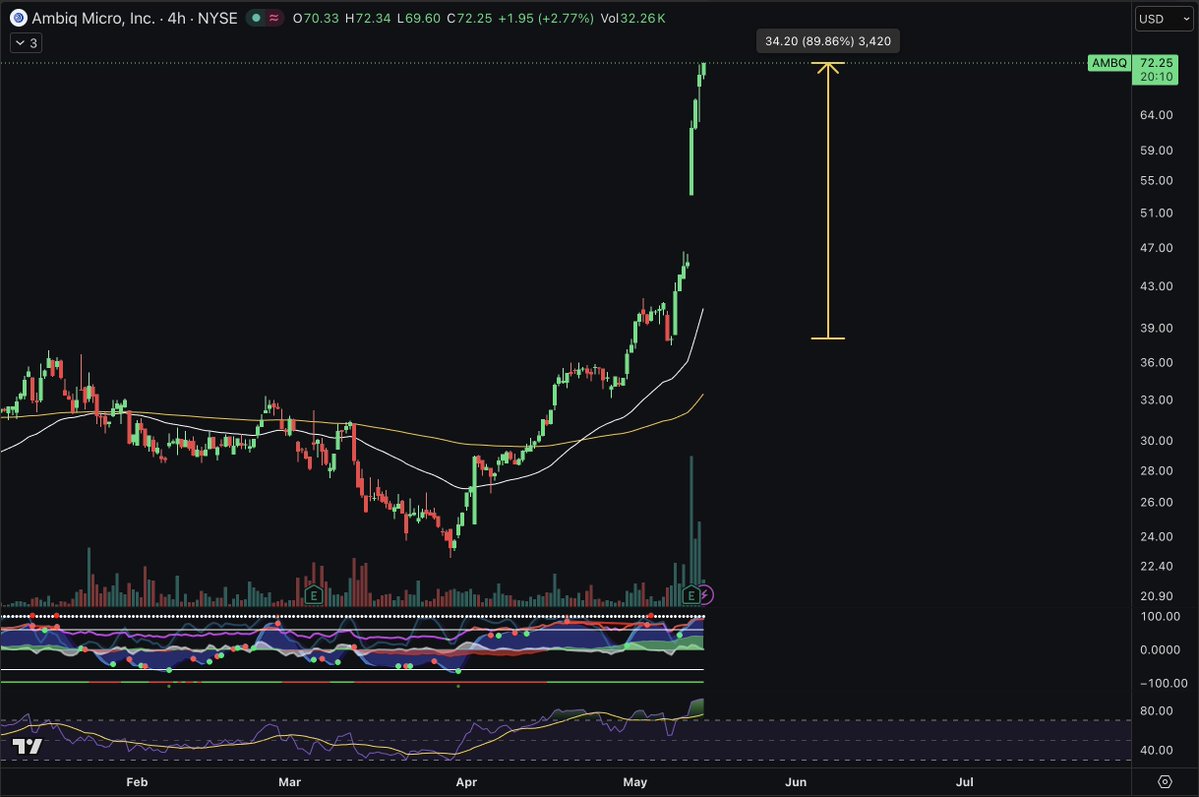Click the 47.00 price axis label
The height and width of the screenshot is (797, 1199).
coord(1156,248)
